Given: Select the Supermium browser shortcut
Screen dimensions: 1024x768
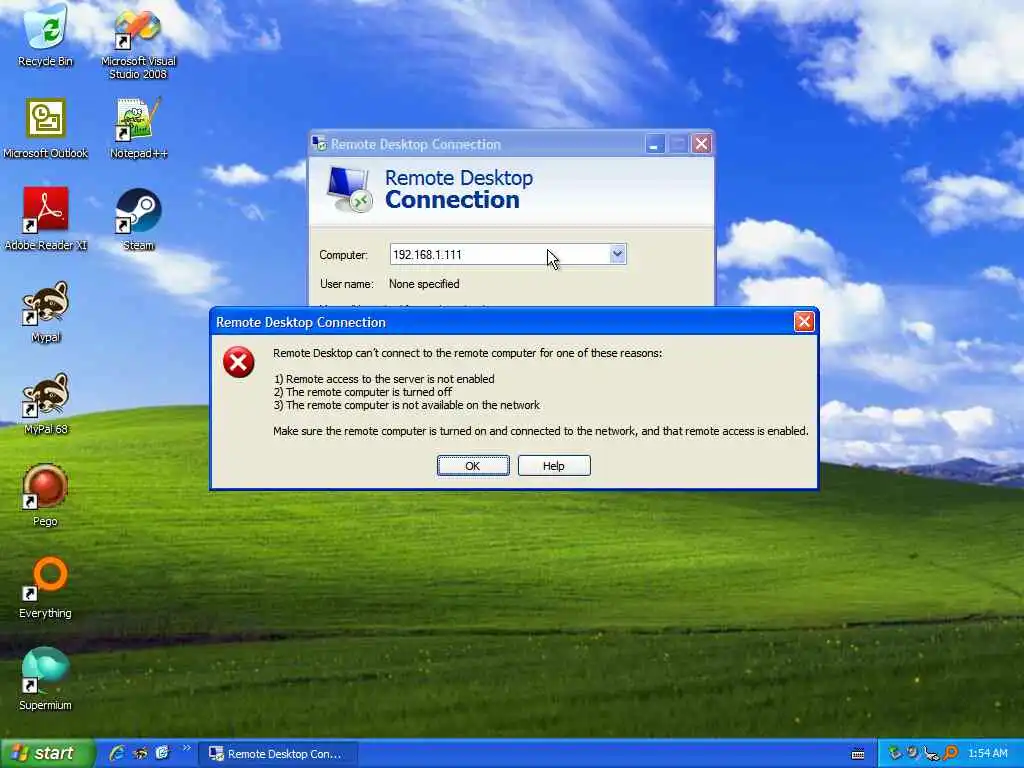Looking at the screenshot, I should click(x=45, y=679).
